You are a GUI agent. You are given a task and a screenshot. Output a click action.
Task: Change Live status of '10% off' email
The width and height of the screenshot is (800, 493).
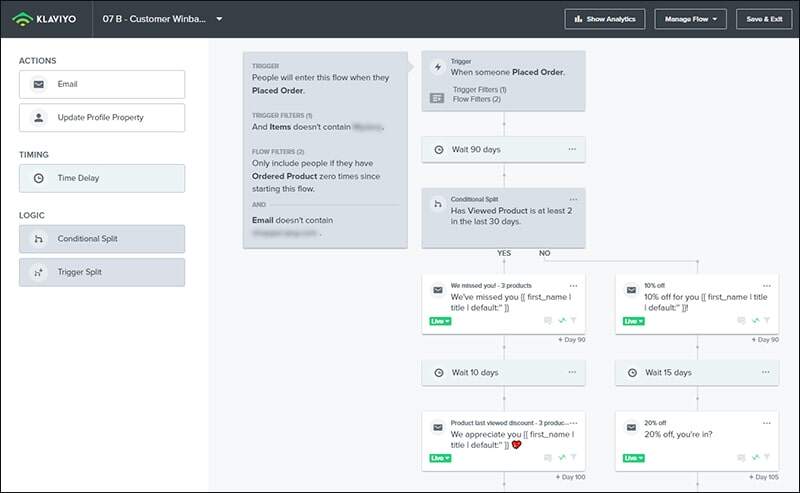633,321
